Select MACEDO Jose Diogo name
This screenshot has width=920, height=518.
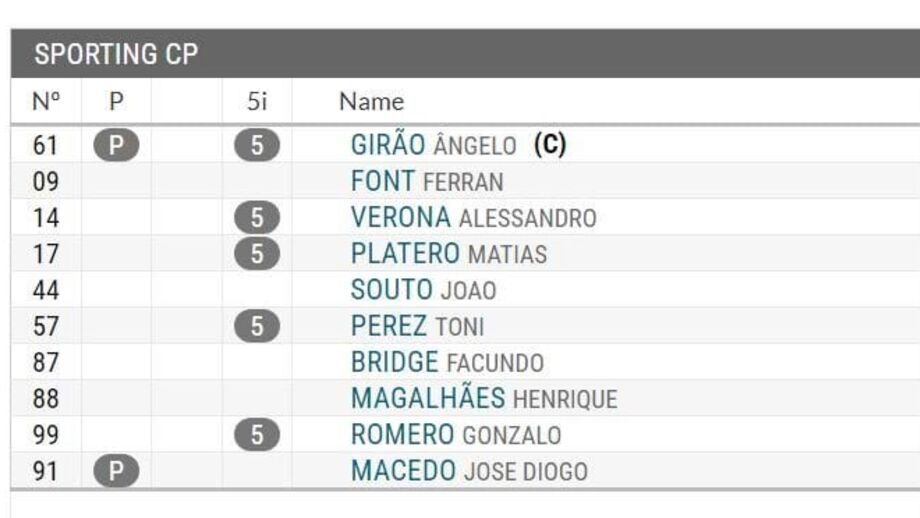[x=469, y=470]
